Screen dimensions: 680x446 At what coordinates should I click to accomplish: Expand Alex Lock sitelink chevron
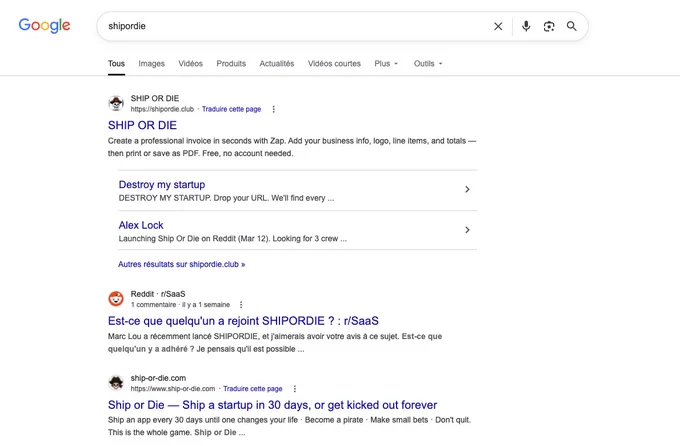467,230
